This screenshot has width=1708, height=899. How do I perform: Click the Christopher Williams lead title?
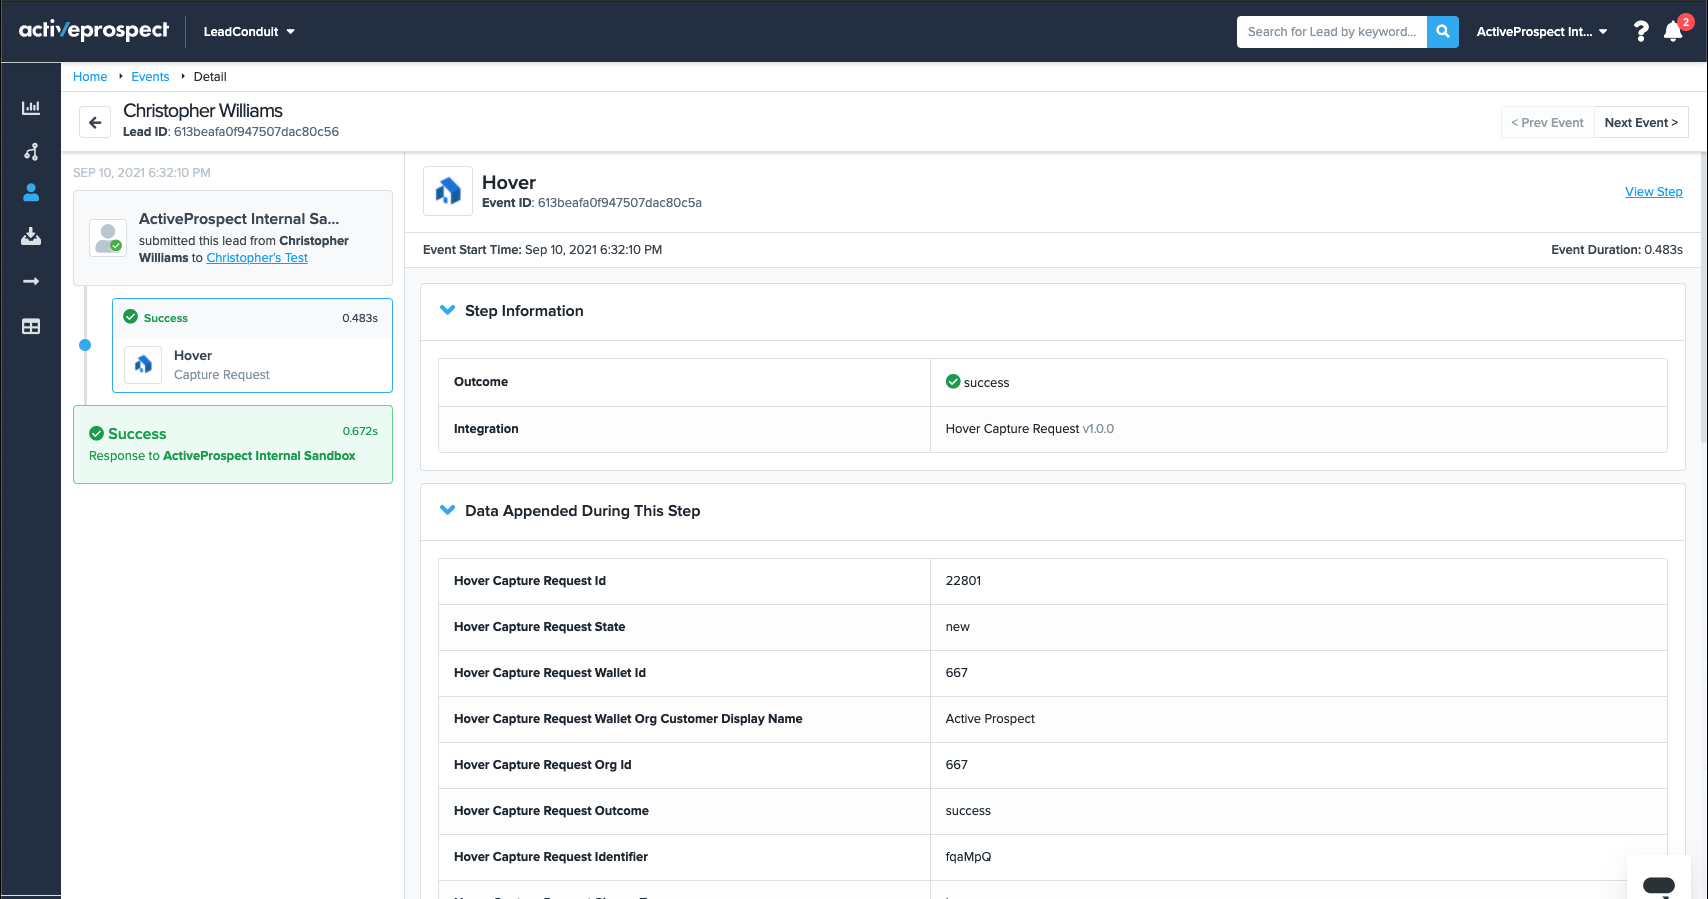[203, 111]
